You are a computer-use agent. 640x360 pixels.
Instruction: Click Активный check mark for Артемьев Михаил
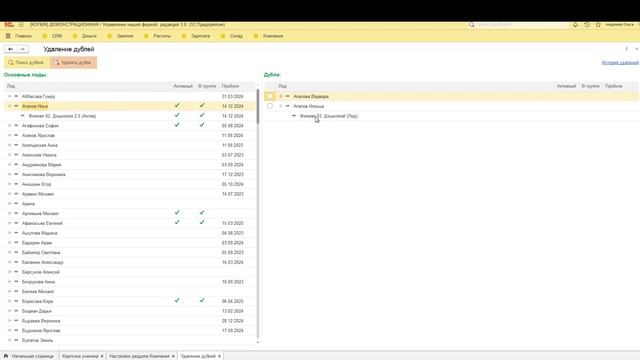[x=177, y=213]
